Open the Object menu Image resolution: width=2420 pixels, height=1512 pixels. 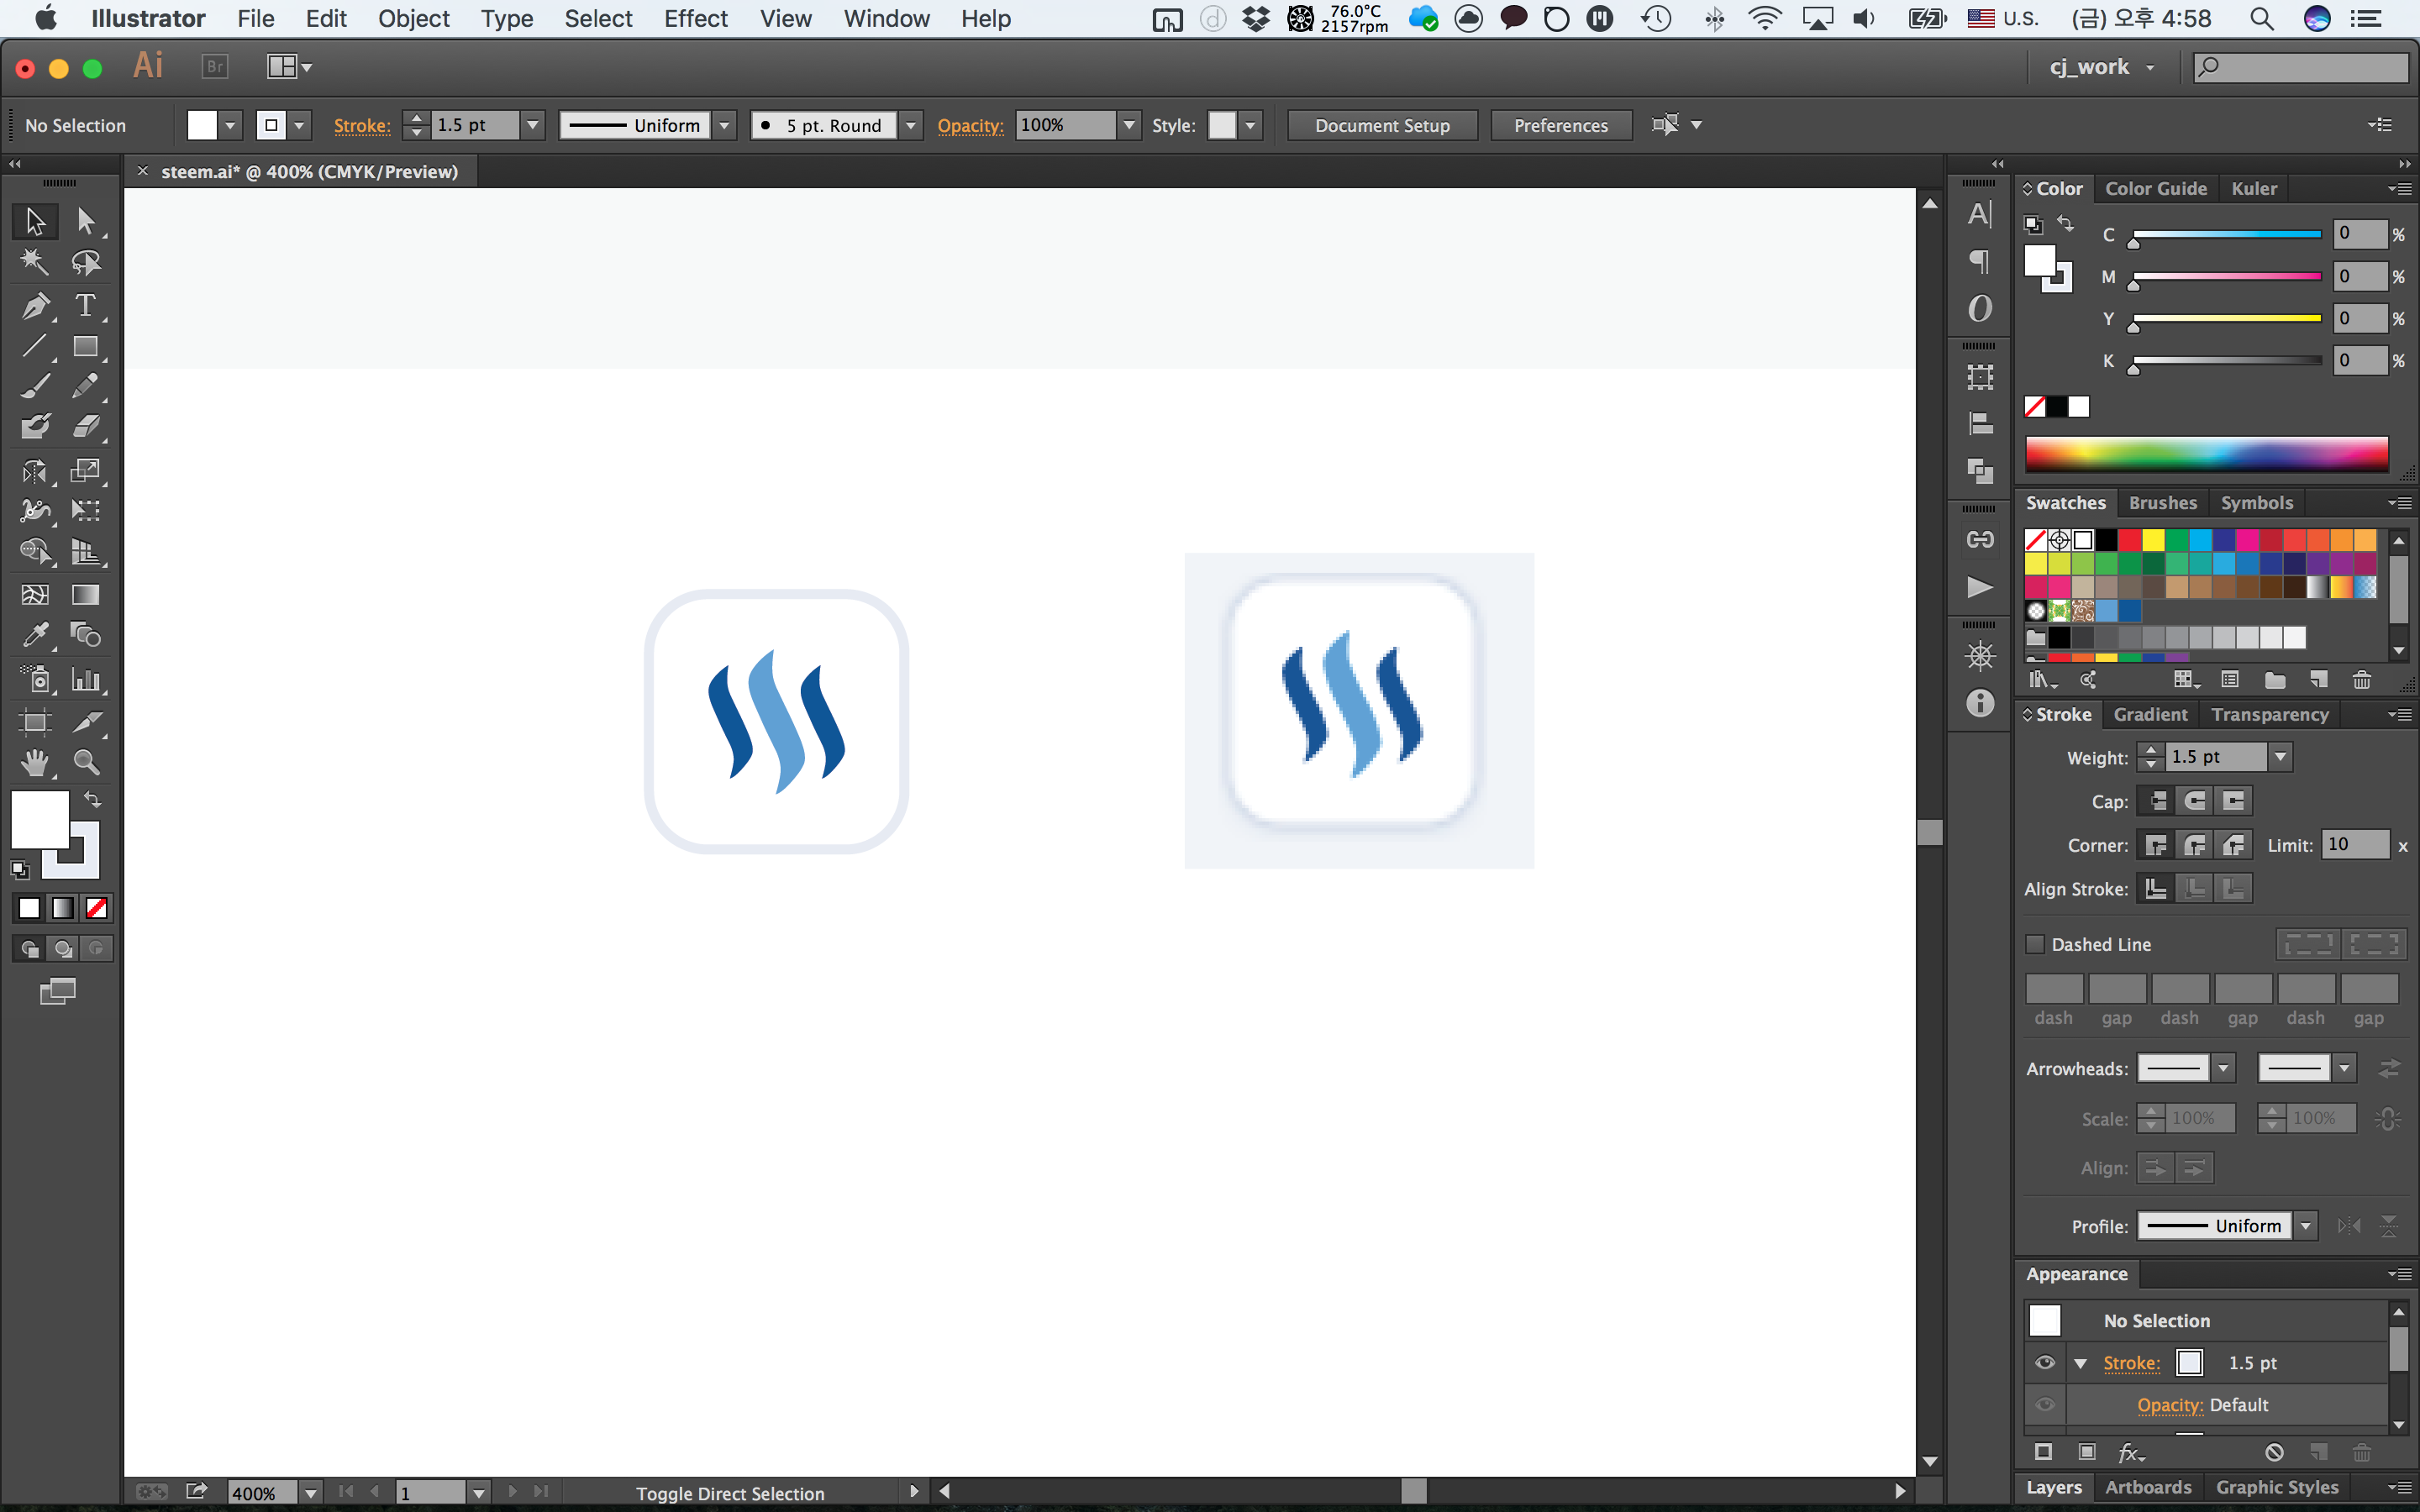tap(413, 18)
